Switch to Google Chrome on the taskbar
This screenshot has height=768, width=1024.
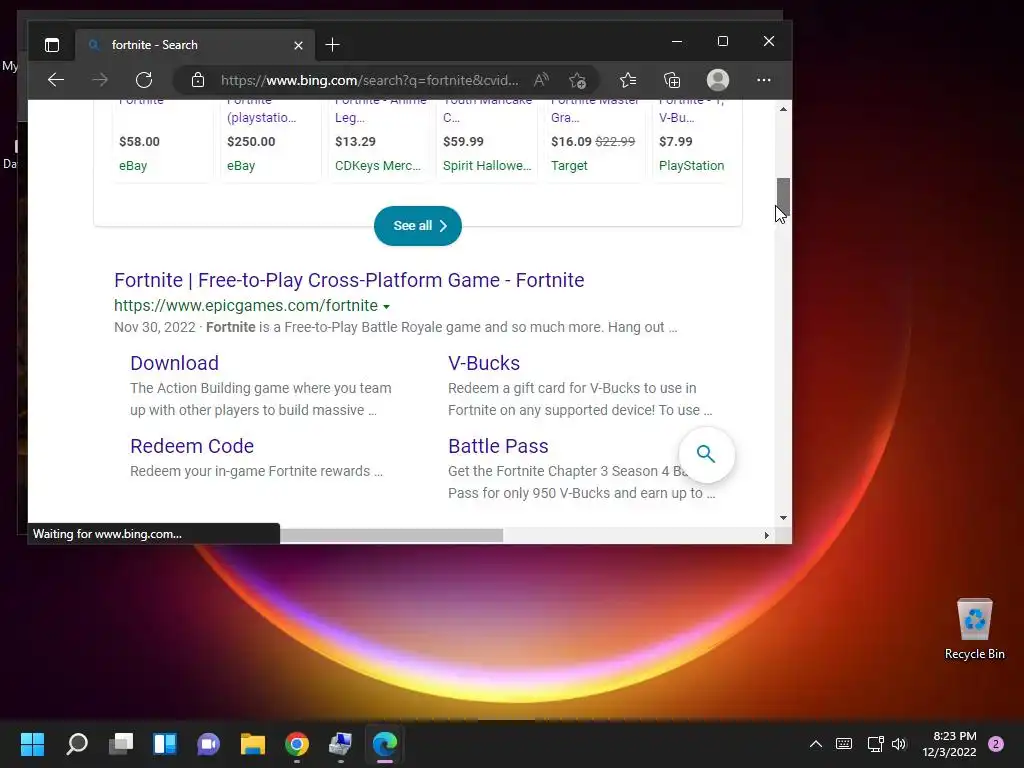(297, 744)
